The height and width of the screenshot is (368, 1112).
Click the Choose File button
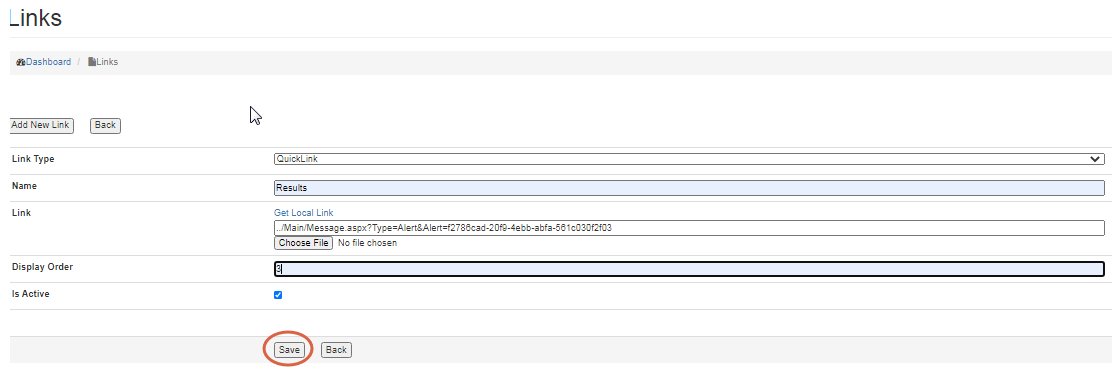click(x=304, y=243)
